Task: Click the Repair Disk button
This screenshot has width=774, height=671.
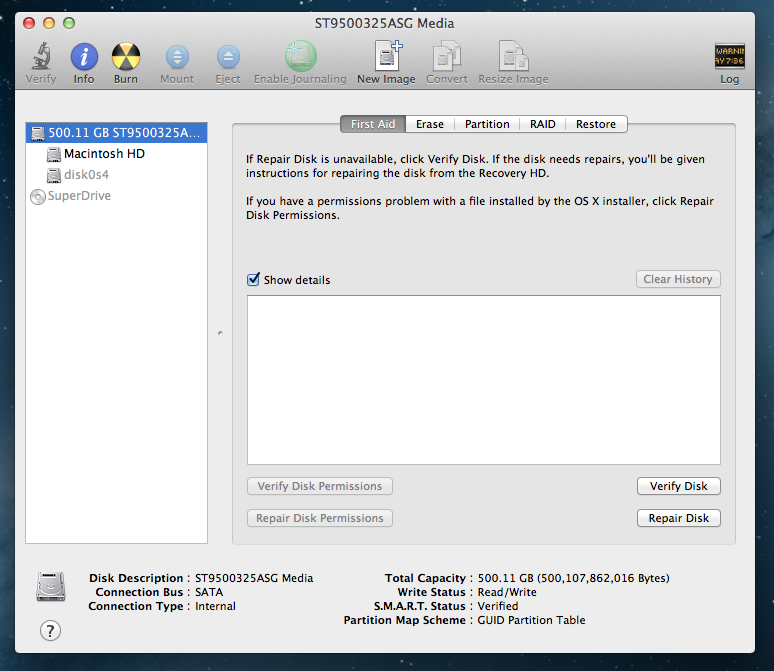Action: pos(679,518)
